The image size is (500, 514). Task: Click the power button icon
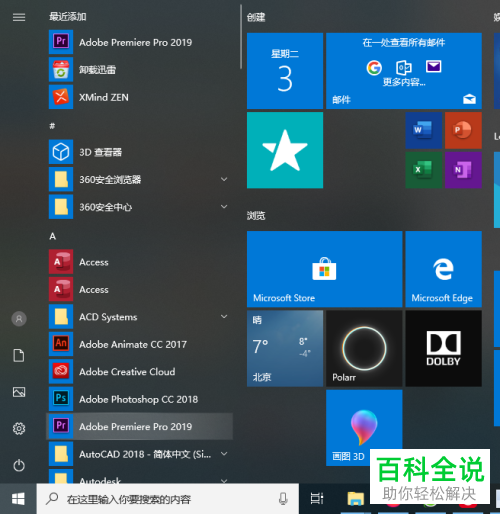click(x=19, y=465)
